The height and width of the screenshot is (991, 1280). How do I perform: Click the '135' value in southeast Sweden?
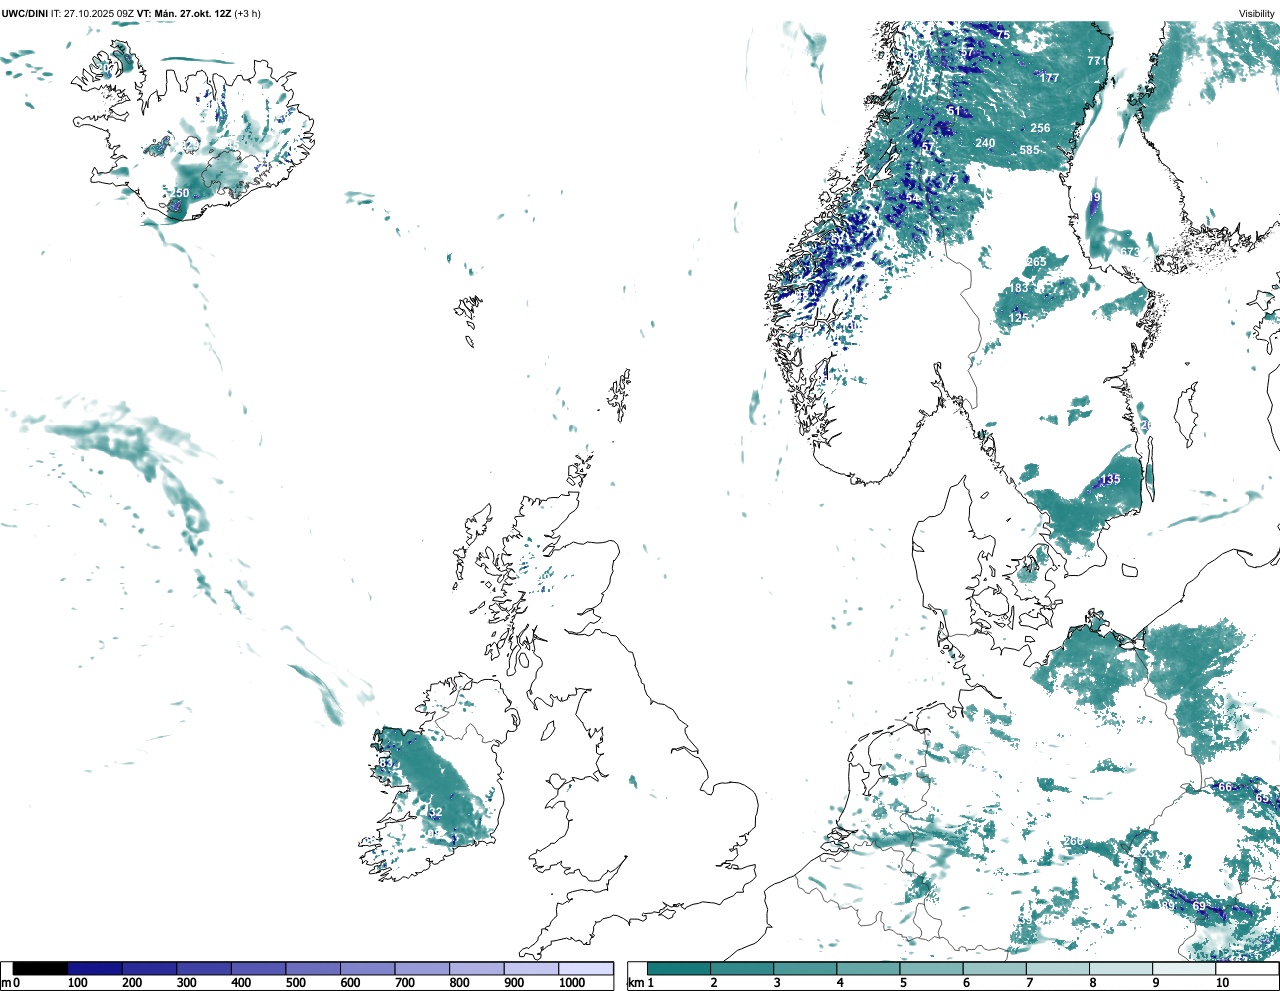coord(1111,479)
